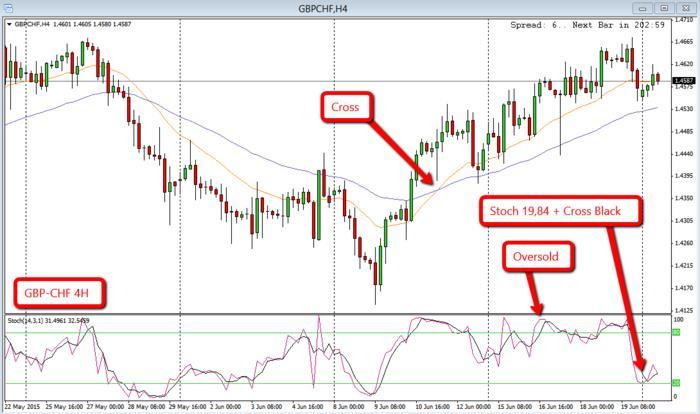The width and height of the screenshot is (700, 414).
Task: Click the 1.4485 price scale label
Action: 683,131
